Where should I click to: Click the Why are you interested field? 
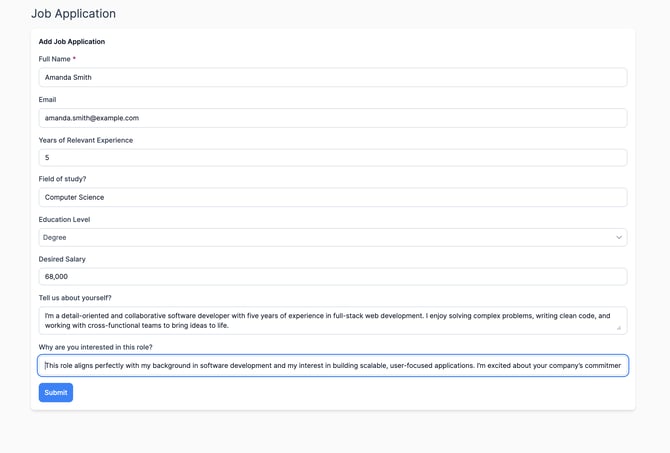[x=332, y=366]
